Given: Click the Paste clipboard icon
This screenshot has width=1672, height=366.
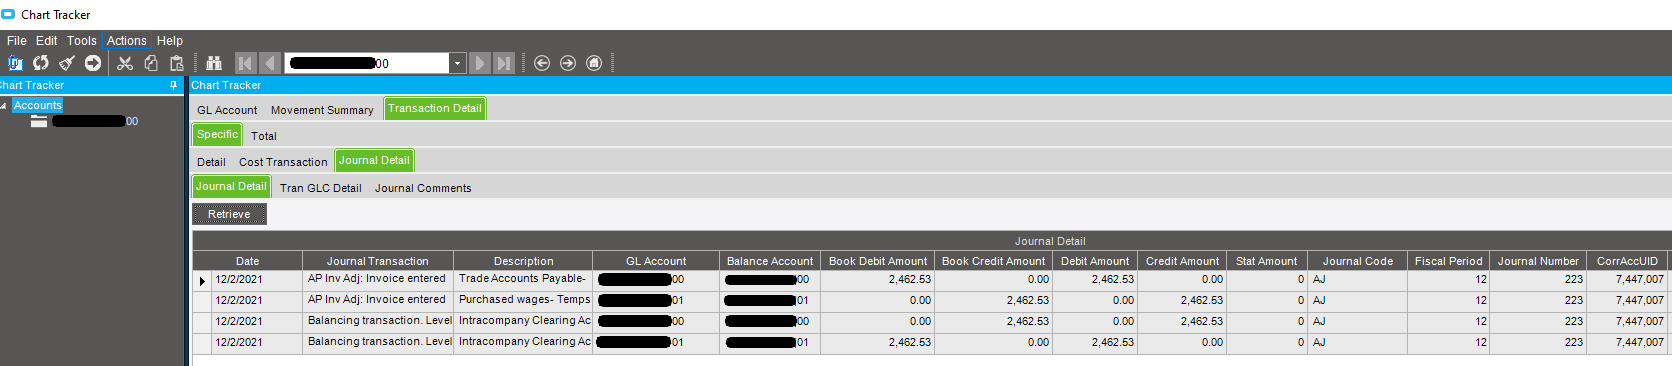Looking at the screenshot, I should click(177, 63).
